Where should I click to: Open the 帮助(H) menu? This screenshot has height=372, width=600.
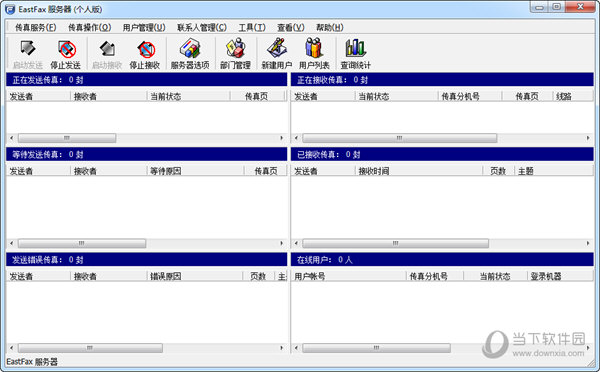pos(329,27)
